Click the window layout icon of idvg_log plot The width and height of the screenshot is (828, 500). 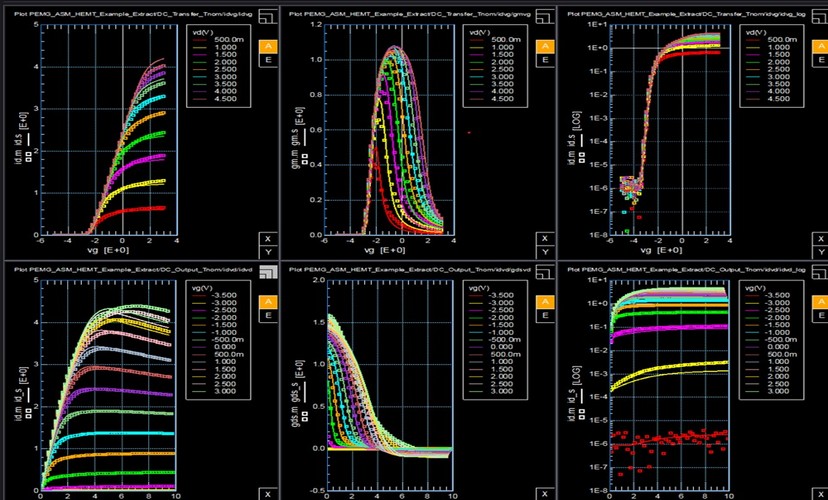tap(821, 16)
